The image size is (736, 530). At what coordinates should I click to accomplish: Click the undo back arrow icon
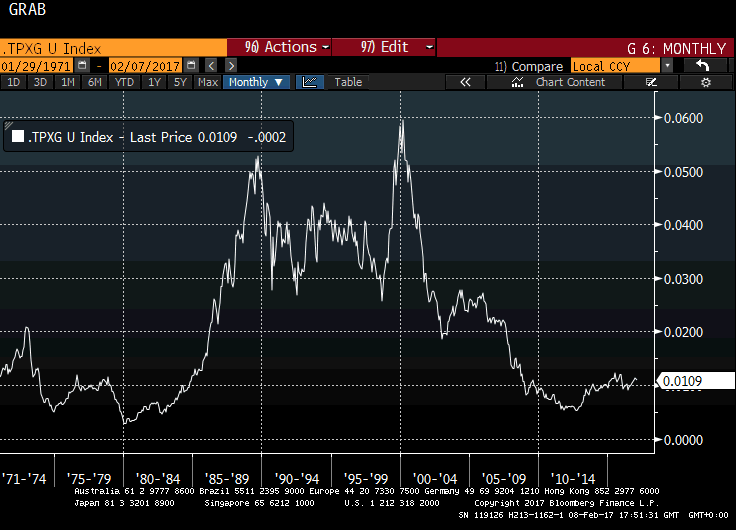[702, 65]
